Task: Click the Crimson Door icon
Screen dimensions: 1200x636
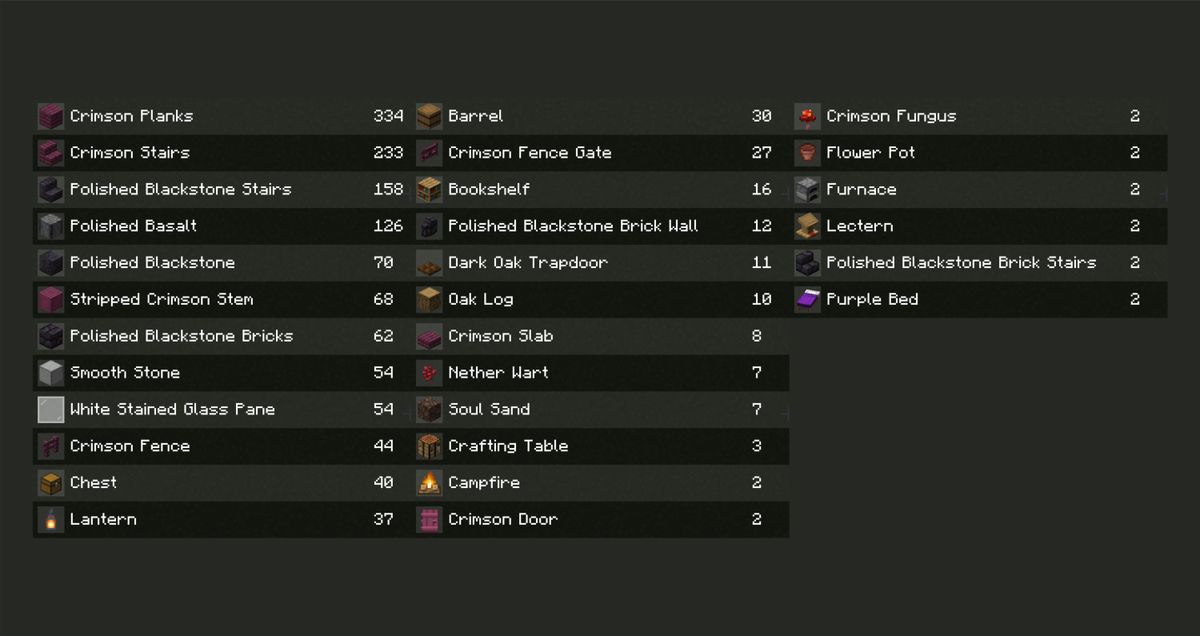Action: click(x=429, y=520)
